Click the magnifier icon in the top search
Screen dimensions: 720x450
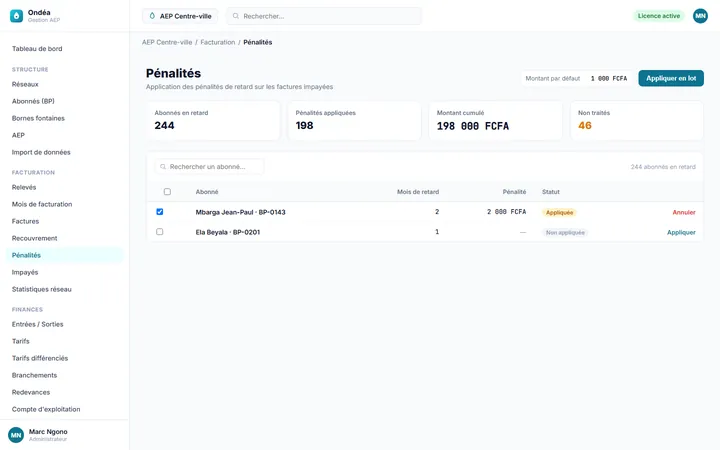[236, 16]
